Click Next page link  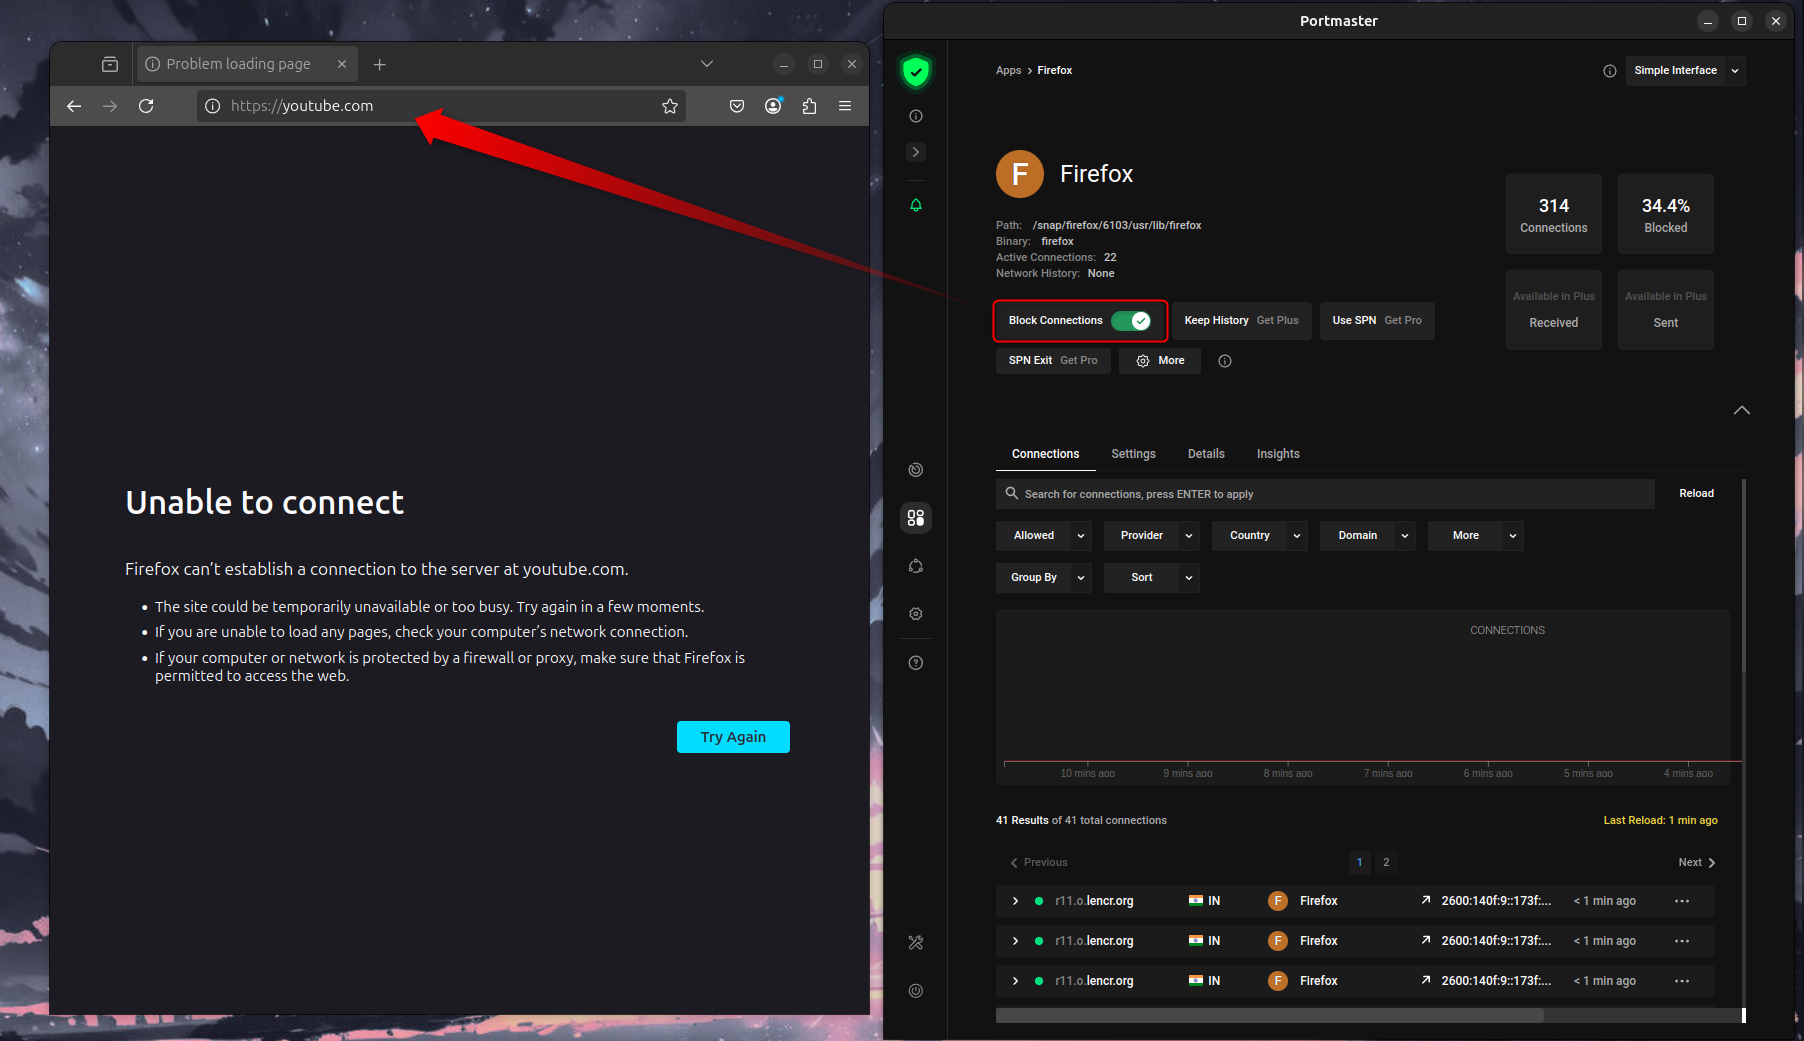tap(1697, 862)
